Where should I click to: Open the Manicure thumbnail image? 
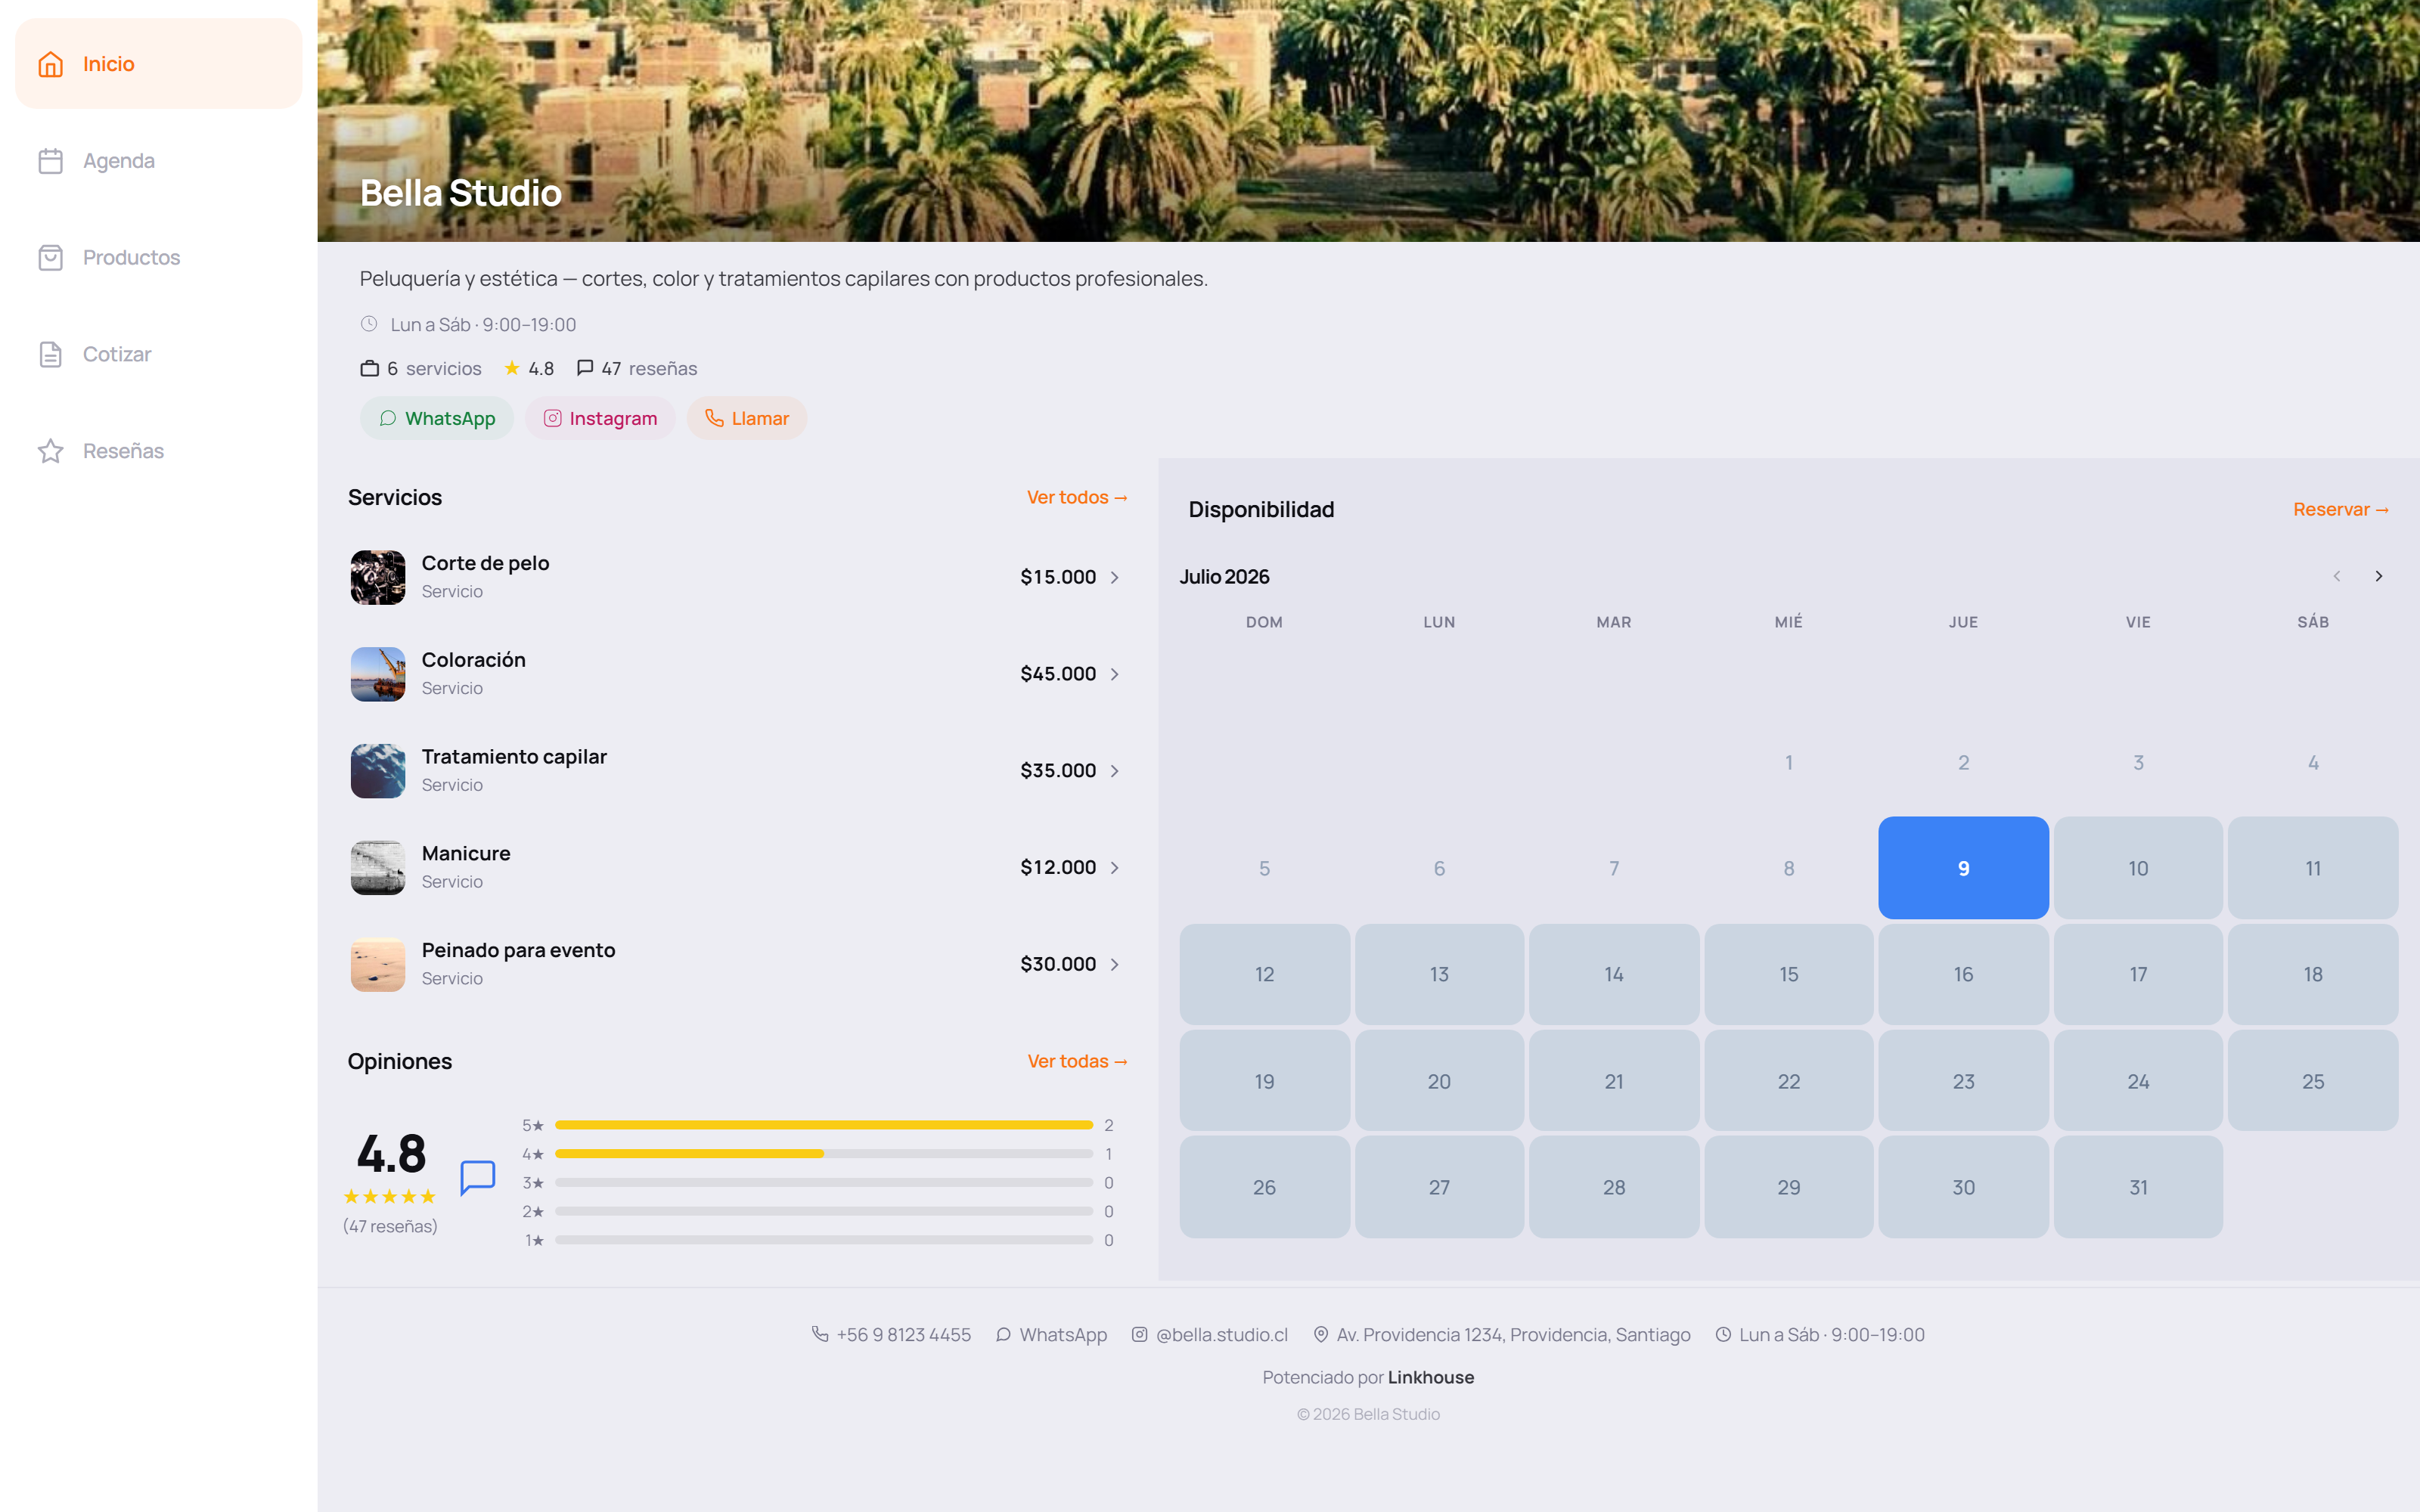[378, 868]
